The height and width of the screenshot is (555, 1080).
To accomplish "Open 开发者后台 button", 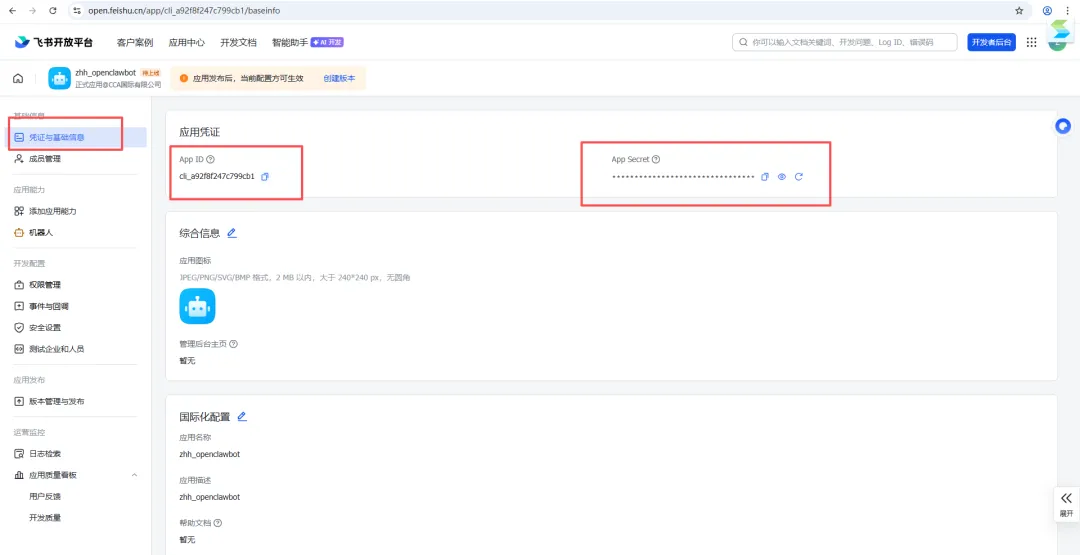I will [992, 42].
